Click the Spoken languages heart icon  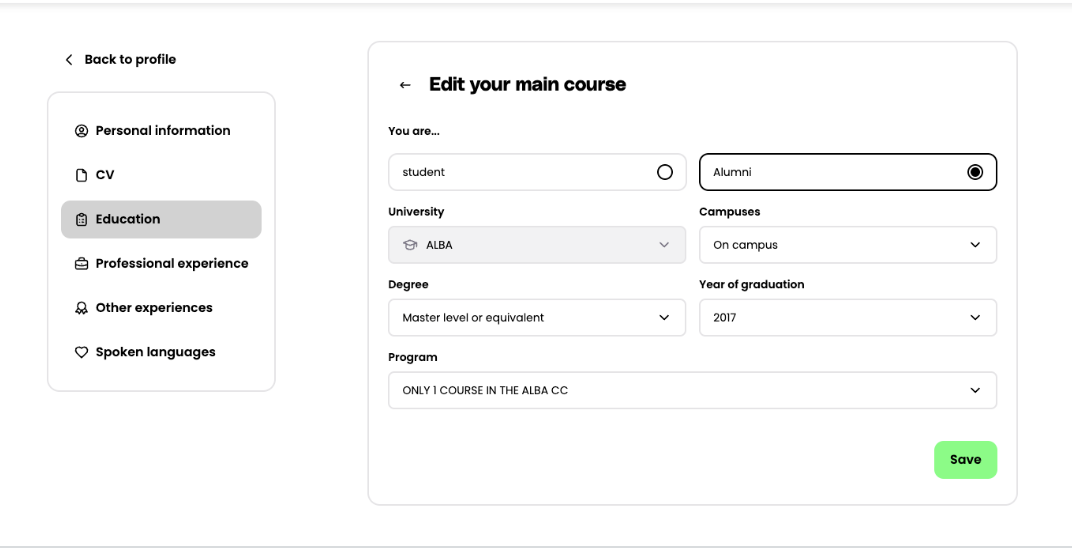pyautogui.click(x=82, y=353)
